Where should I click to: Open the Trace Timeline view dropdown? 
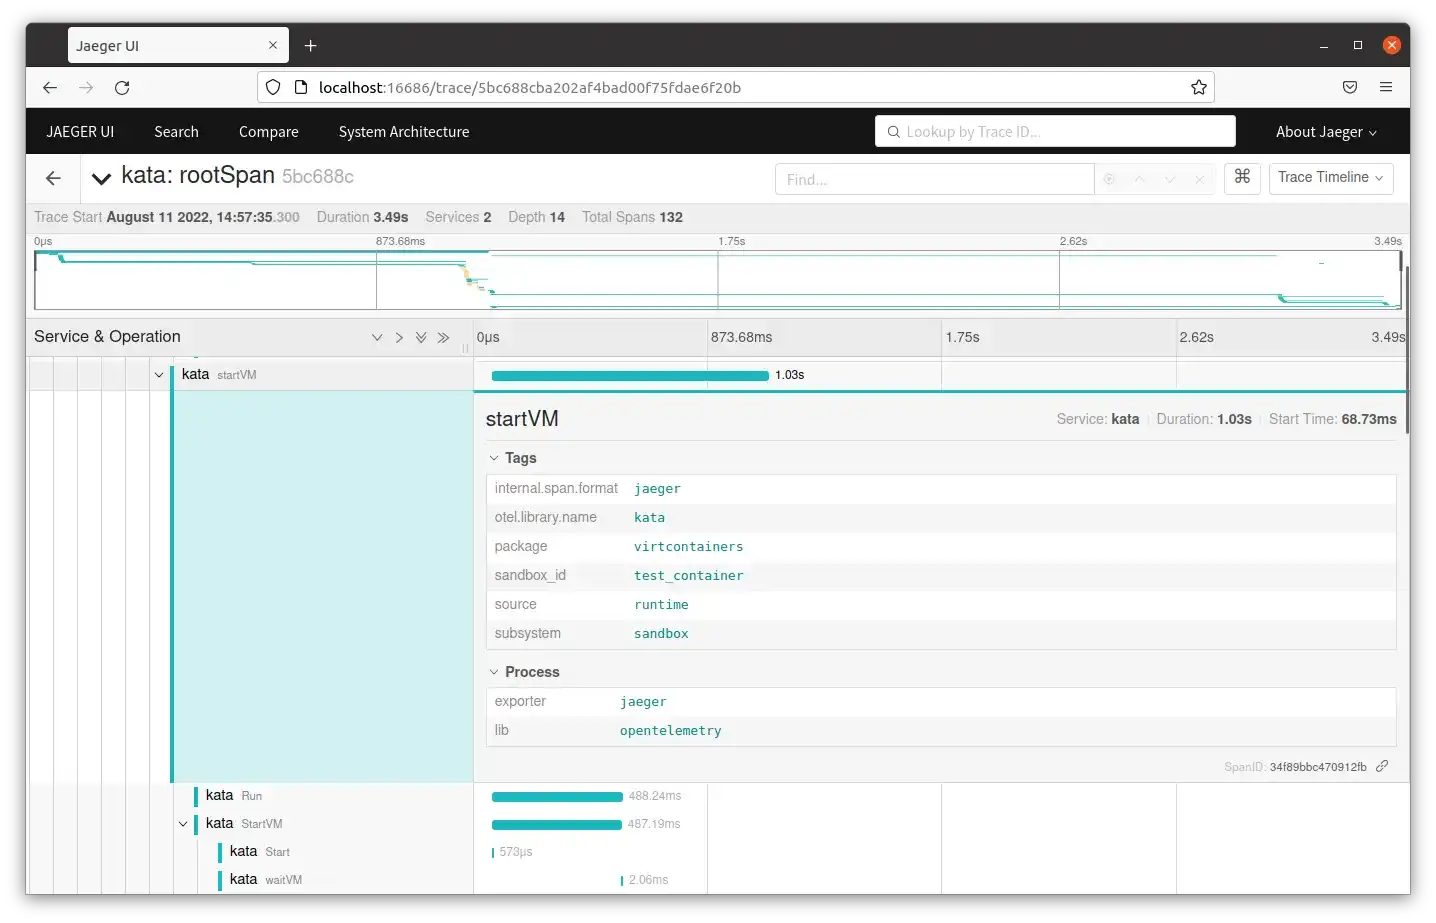pos(1330,178)
